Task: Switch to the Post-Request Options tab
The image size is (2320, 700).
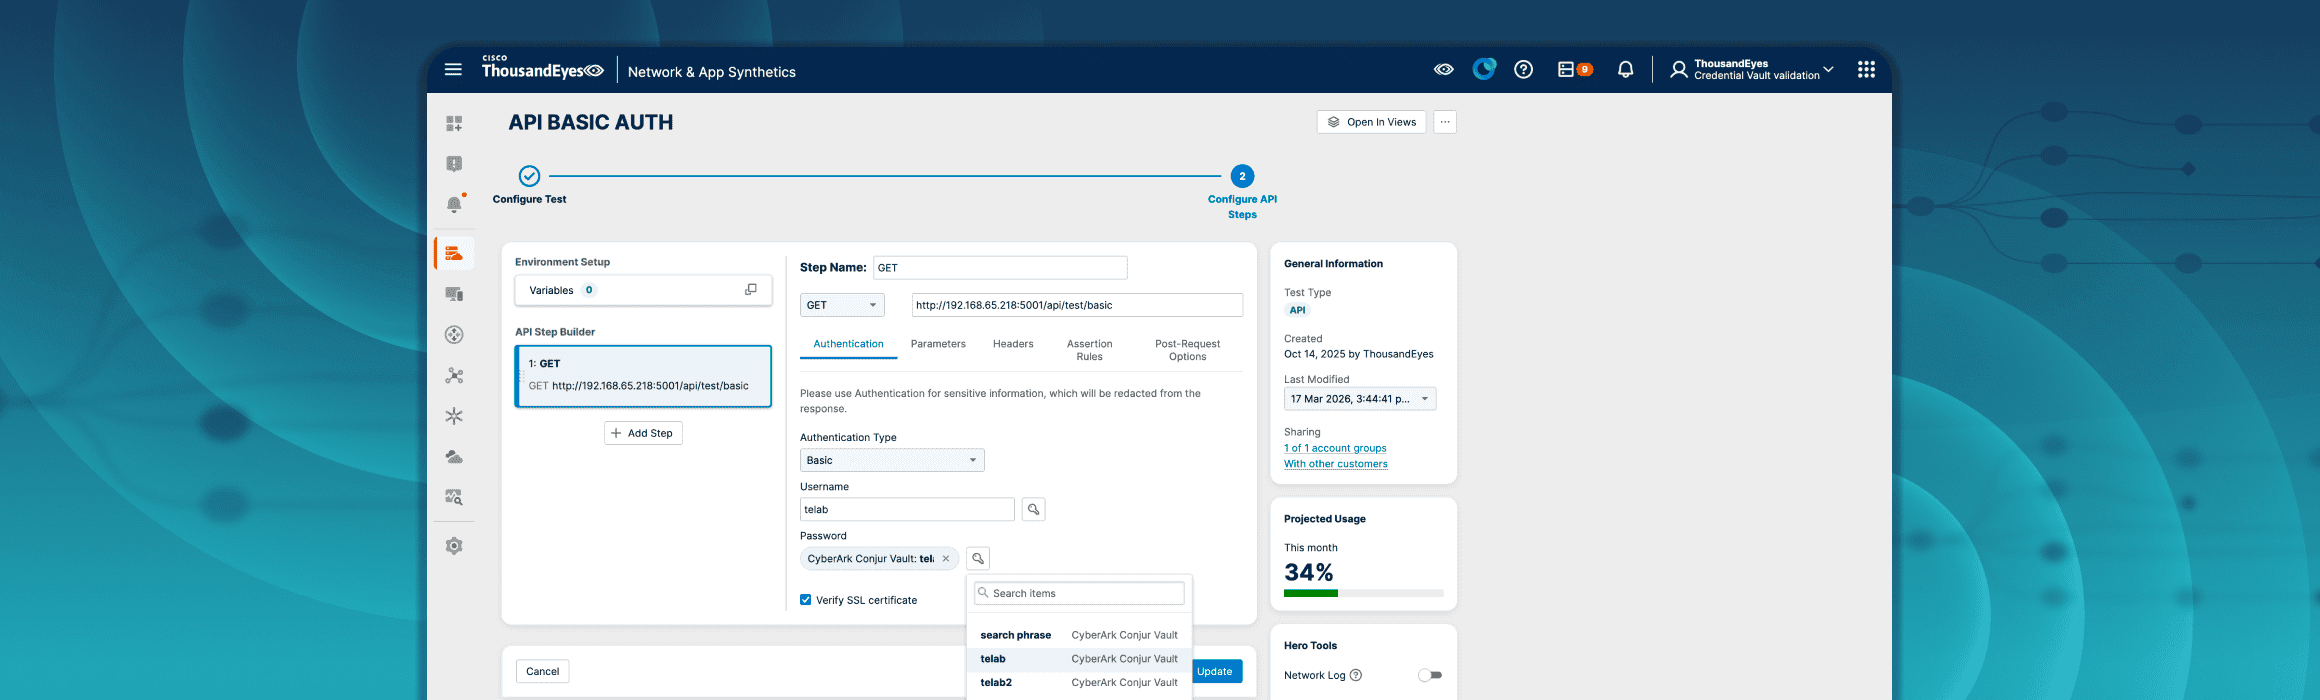Action: pos(1187,350)
